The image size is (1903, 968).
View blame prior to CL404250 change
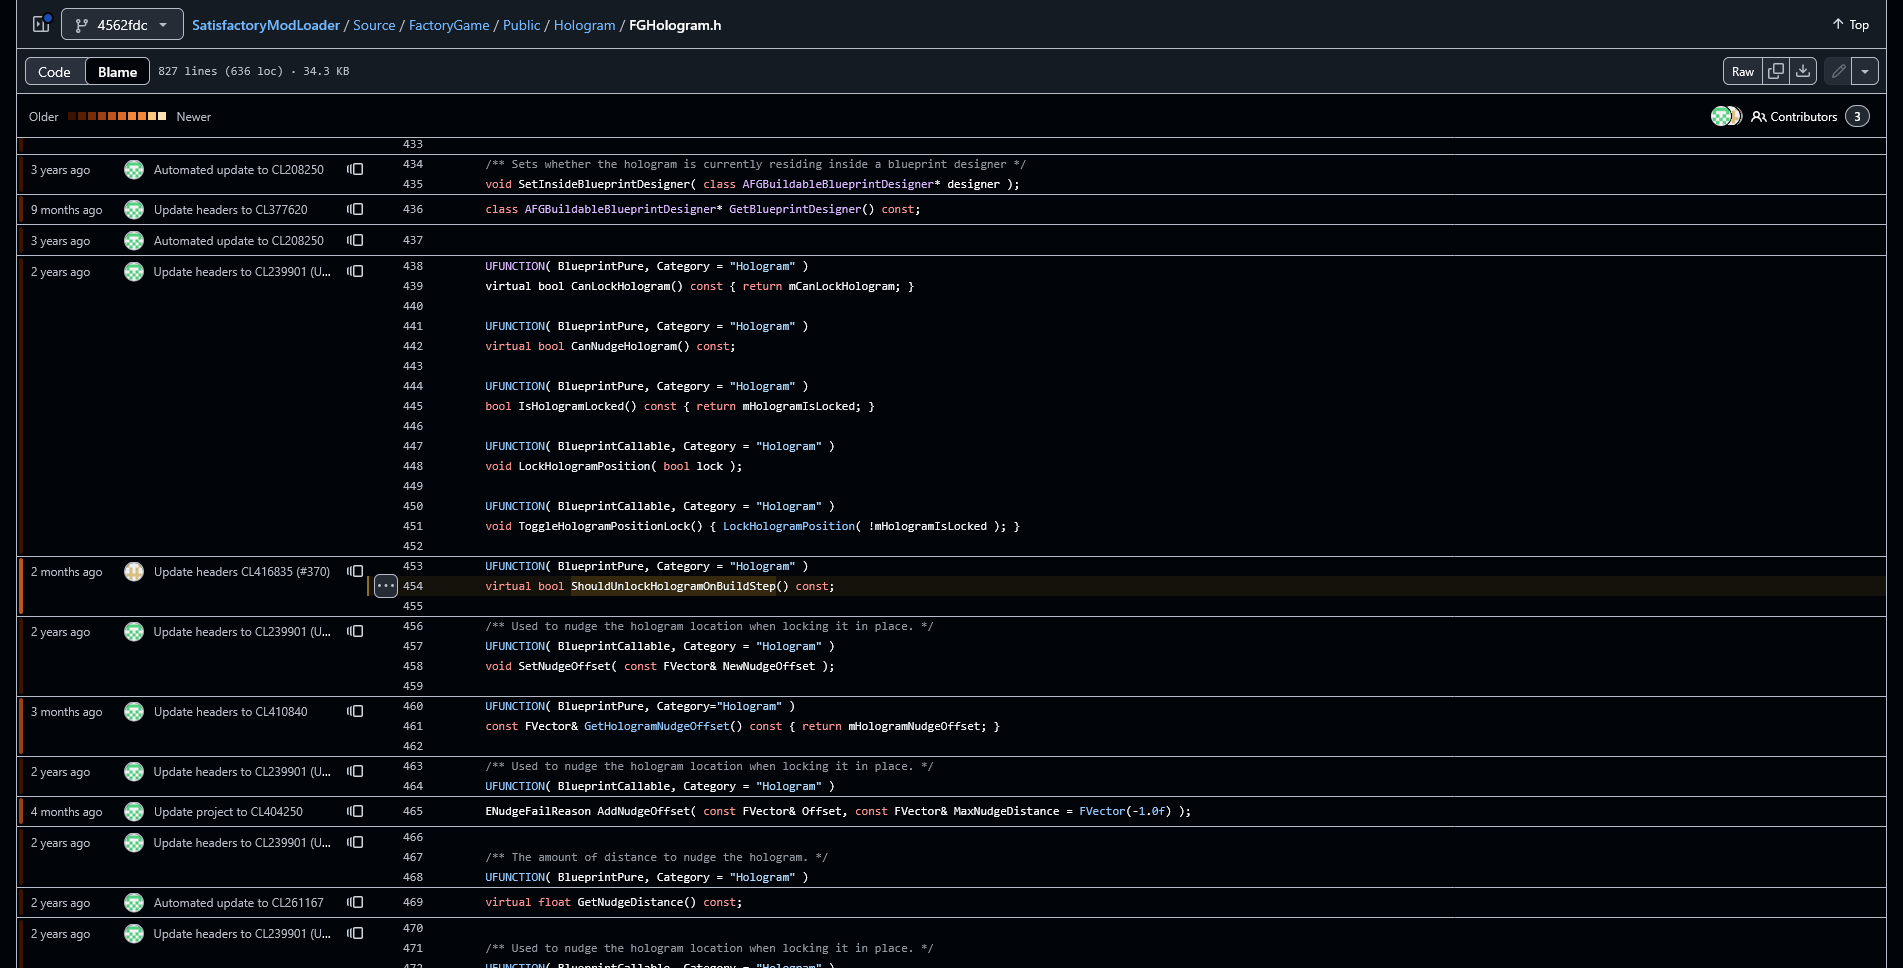(355, 811)
